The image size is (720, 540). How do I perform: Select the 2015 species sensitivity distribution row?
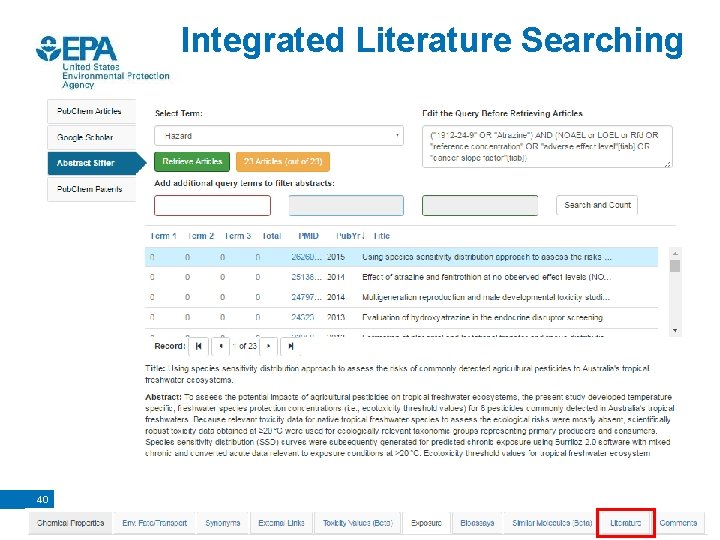401,257
